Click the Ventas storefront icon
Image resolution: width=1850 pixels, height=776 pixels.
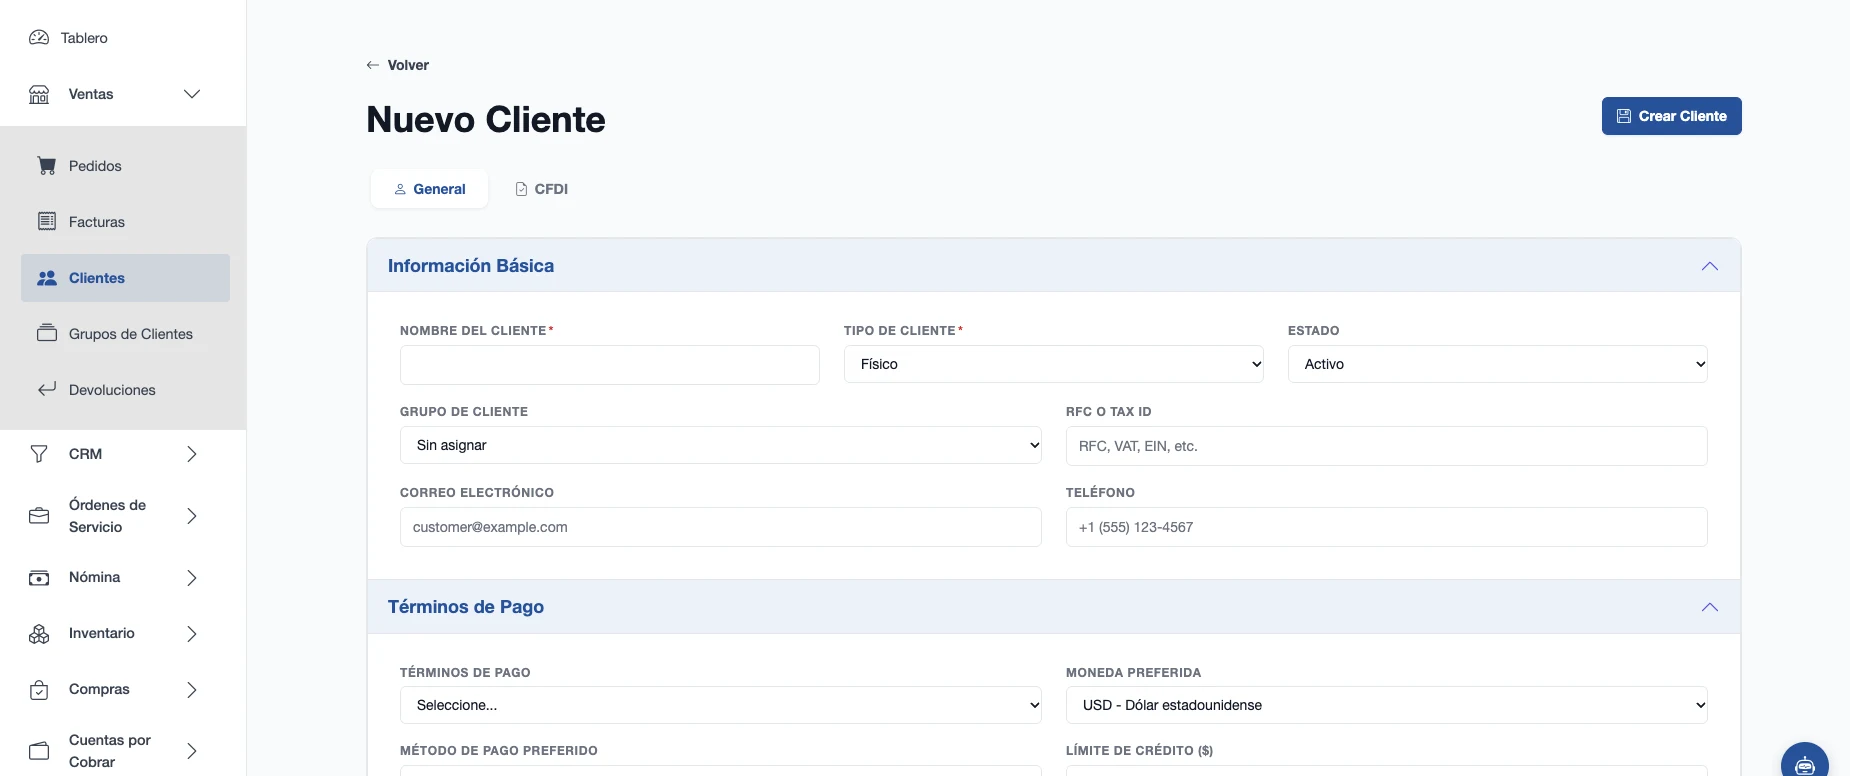[39, 94]
